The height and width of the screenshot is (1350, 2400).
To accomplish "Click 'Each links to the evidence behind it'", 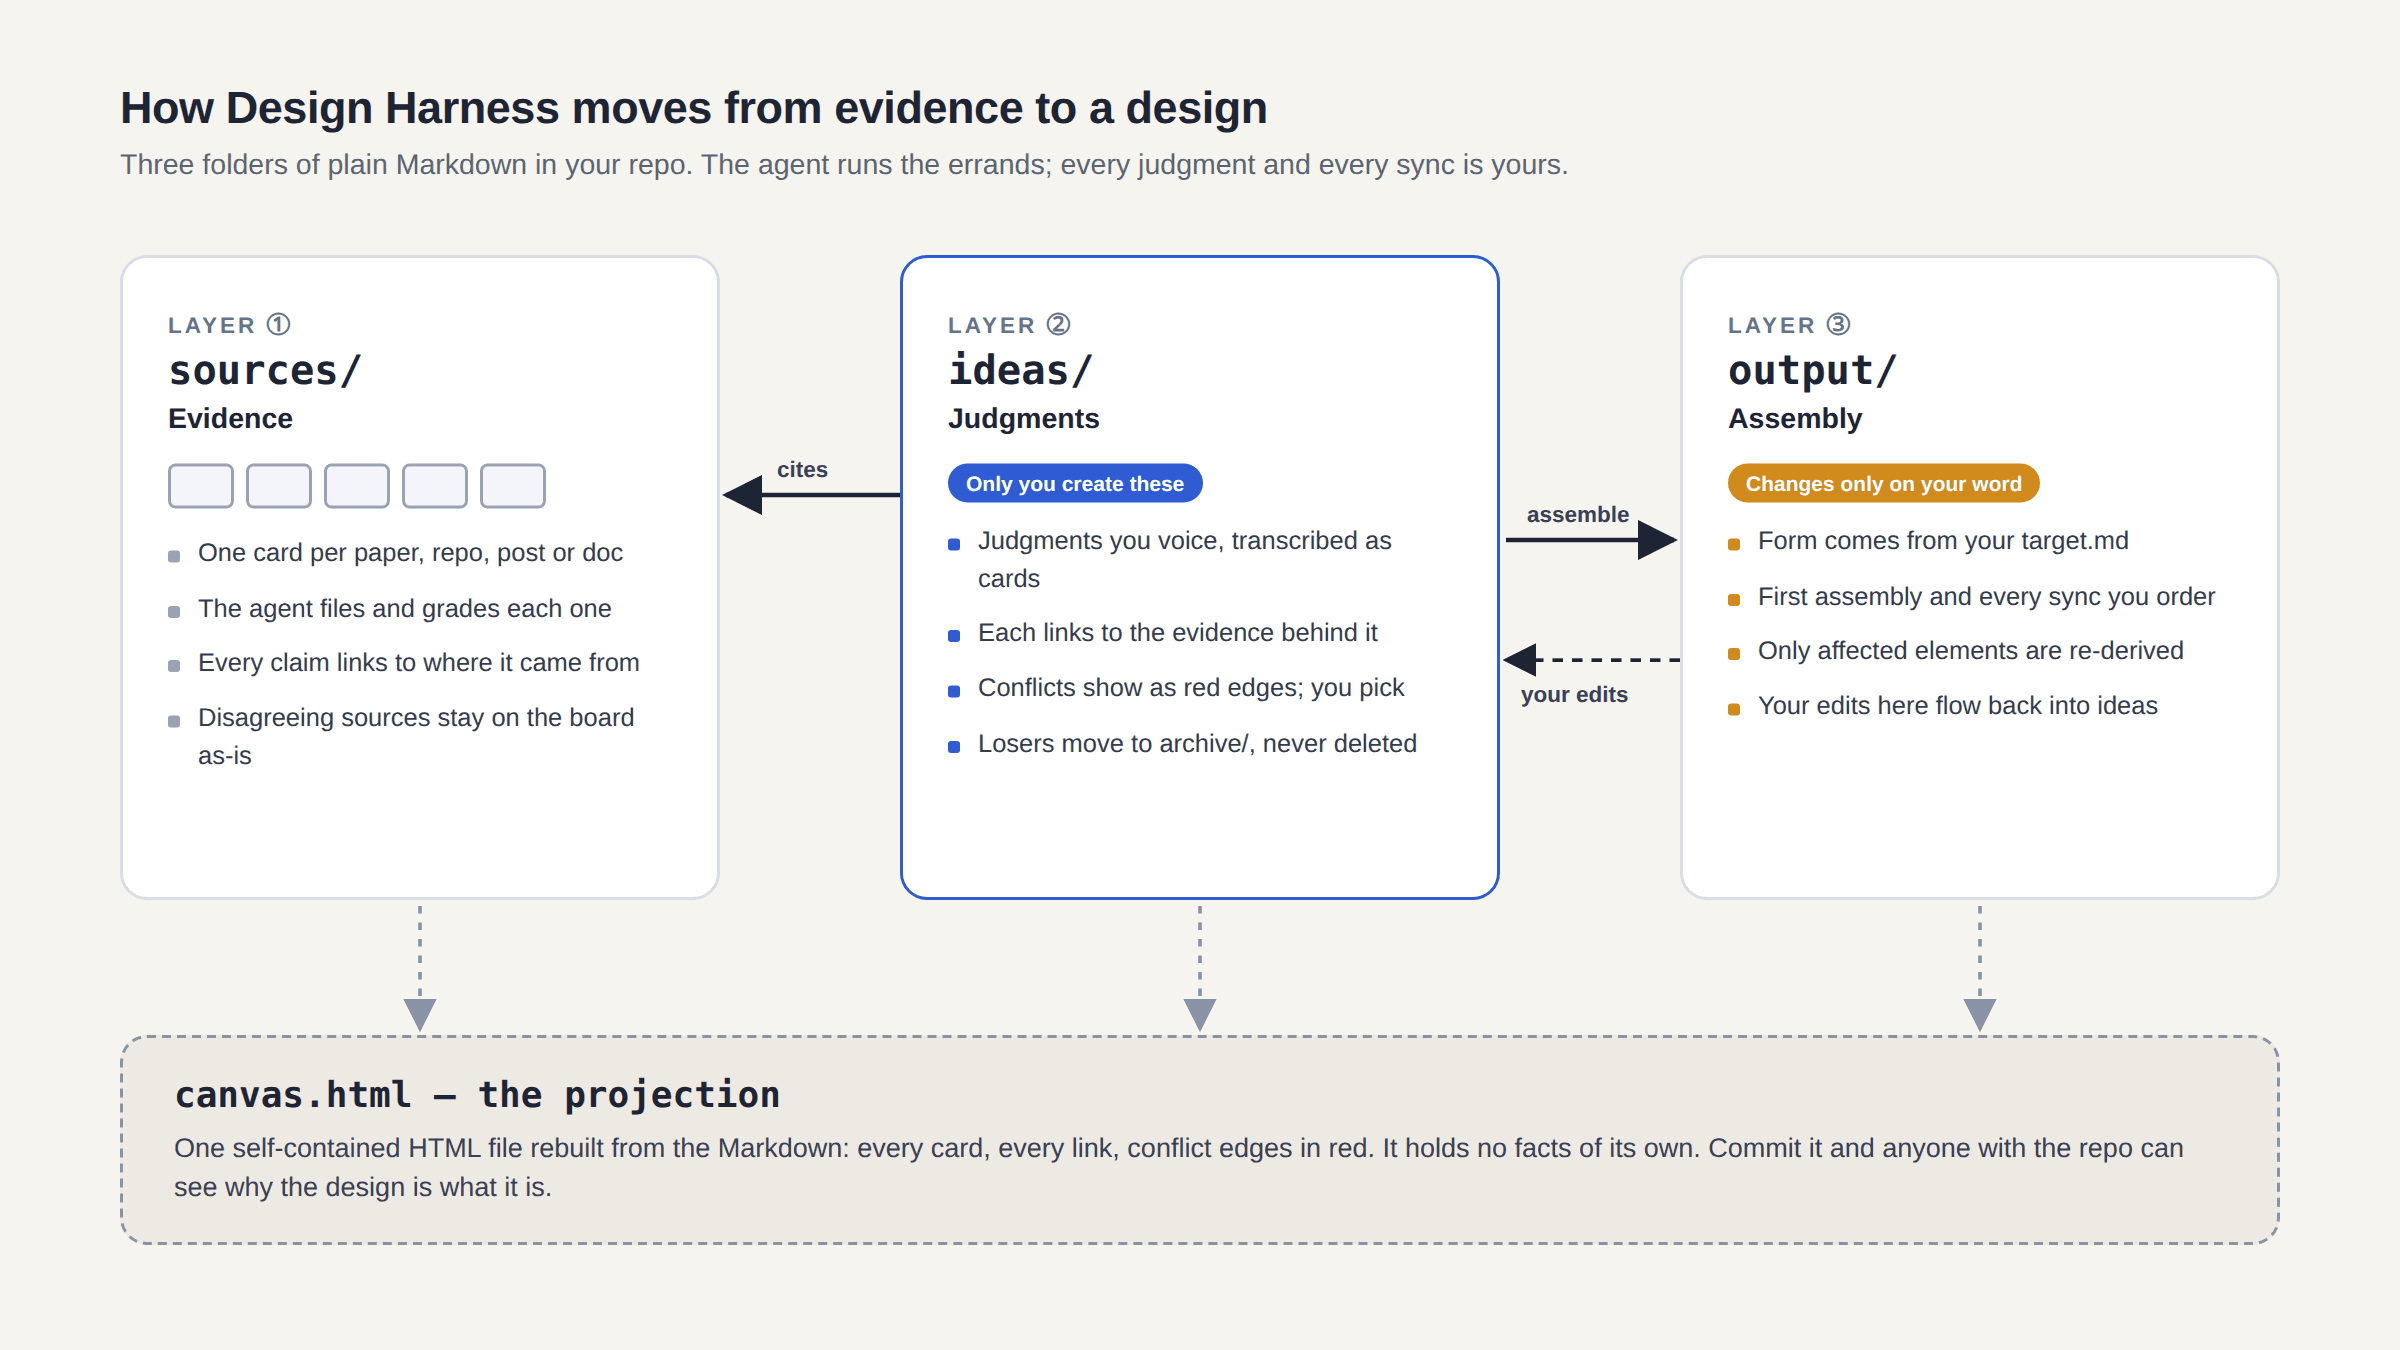I will 1177,632.
